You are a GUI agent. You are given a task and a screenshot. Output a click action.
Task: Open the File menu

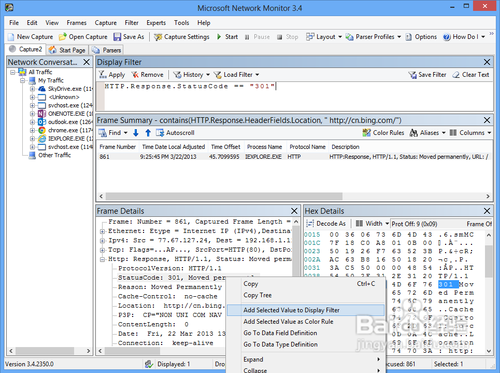pyautogui.click(x=14, y=23)
